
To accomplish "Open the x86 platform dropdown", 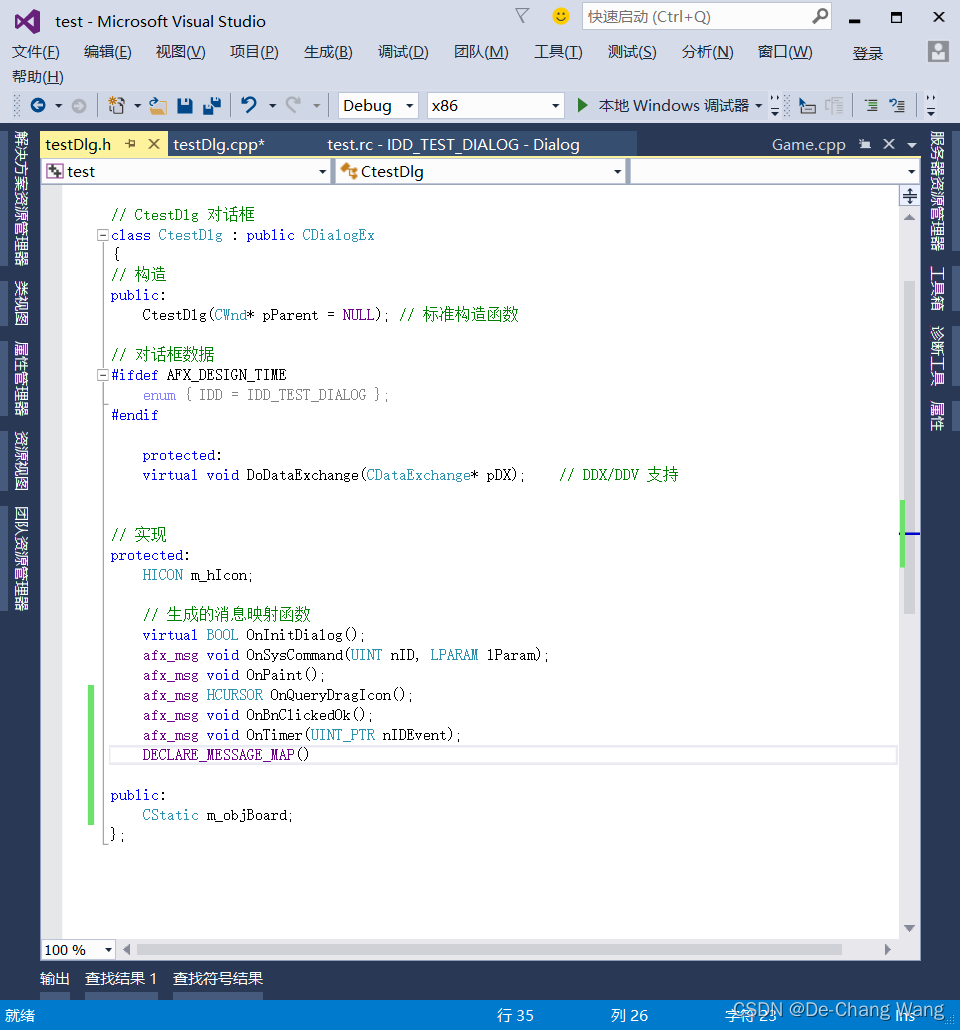I will click(495, 106).
